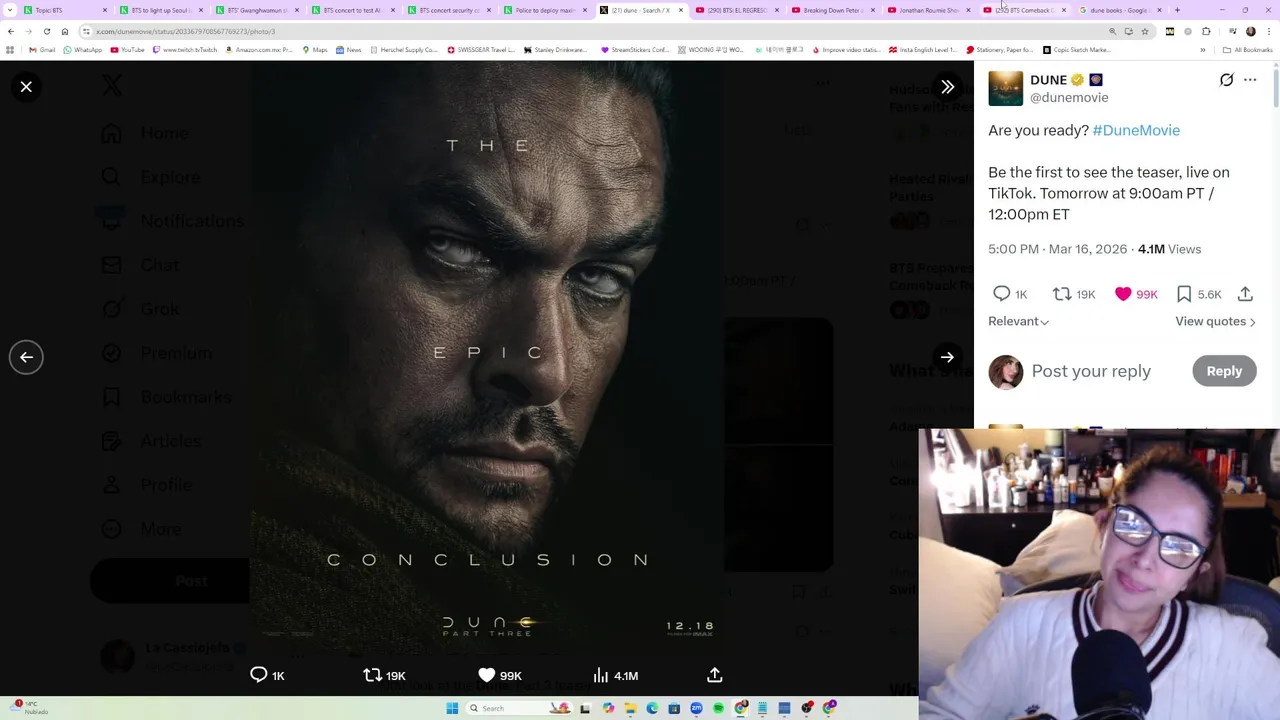Image resolution: width=1280 pixels, height=720 pixels.
Task: Click the taskbar Search box
Action: click(519, 708)
